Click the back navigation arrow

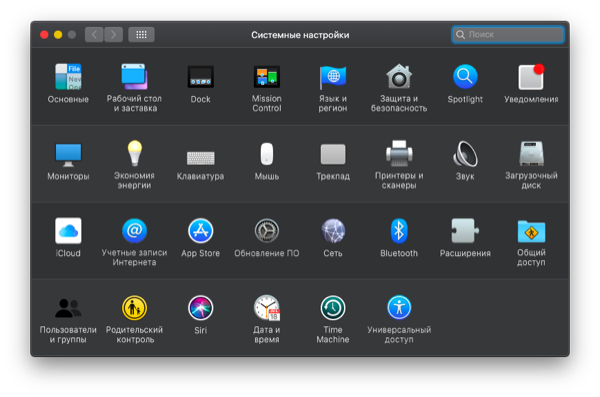[x=94, y=35]
